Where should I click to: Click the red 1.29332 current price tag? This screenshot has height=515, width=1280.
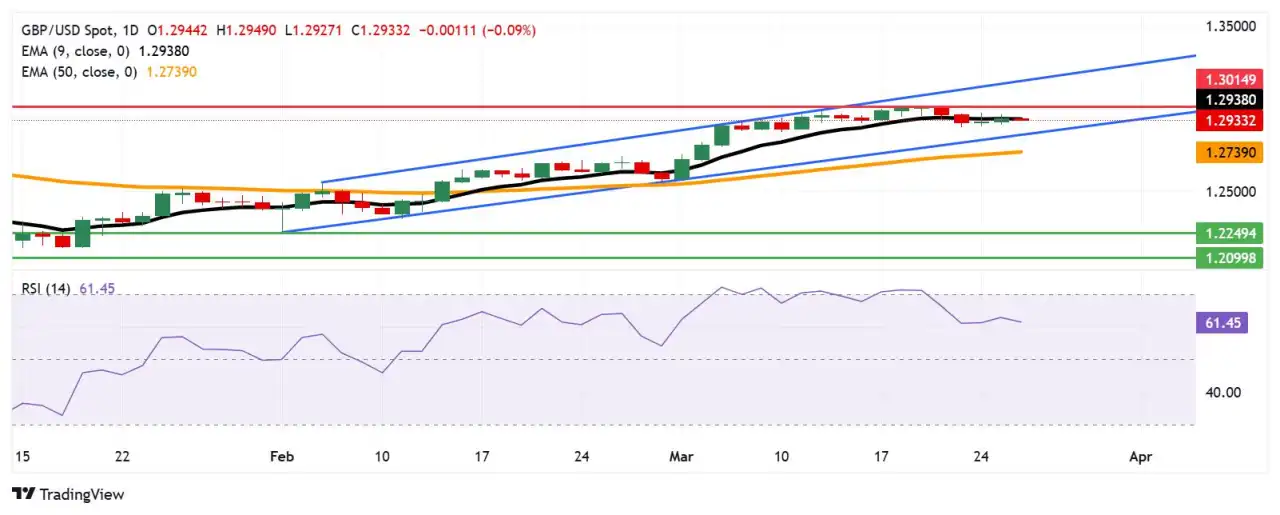[1220, 121]
